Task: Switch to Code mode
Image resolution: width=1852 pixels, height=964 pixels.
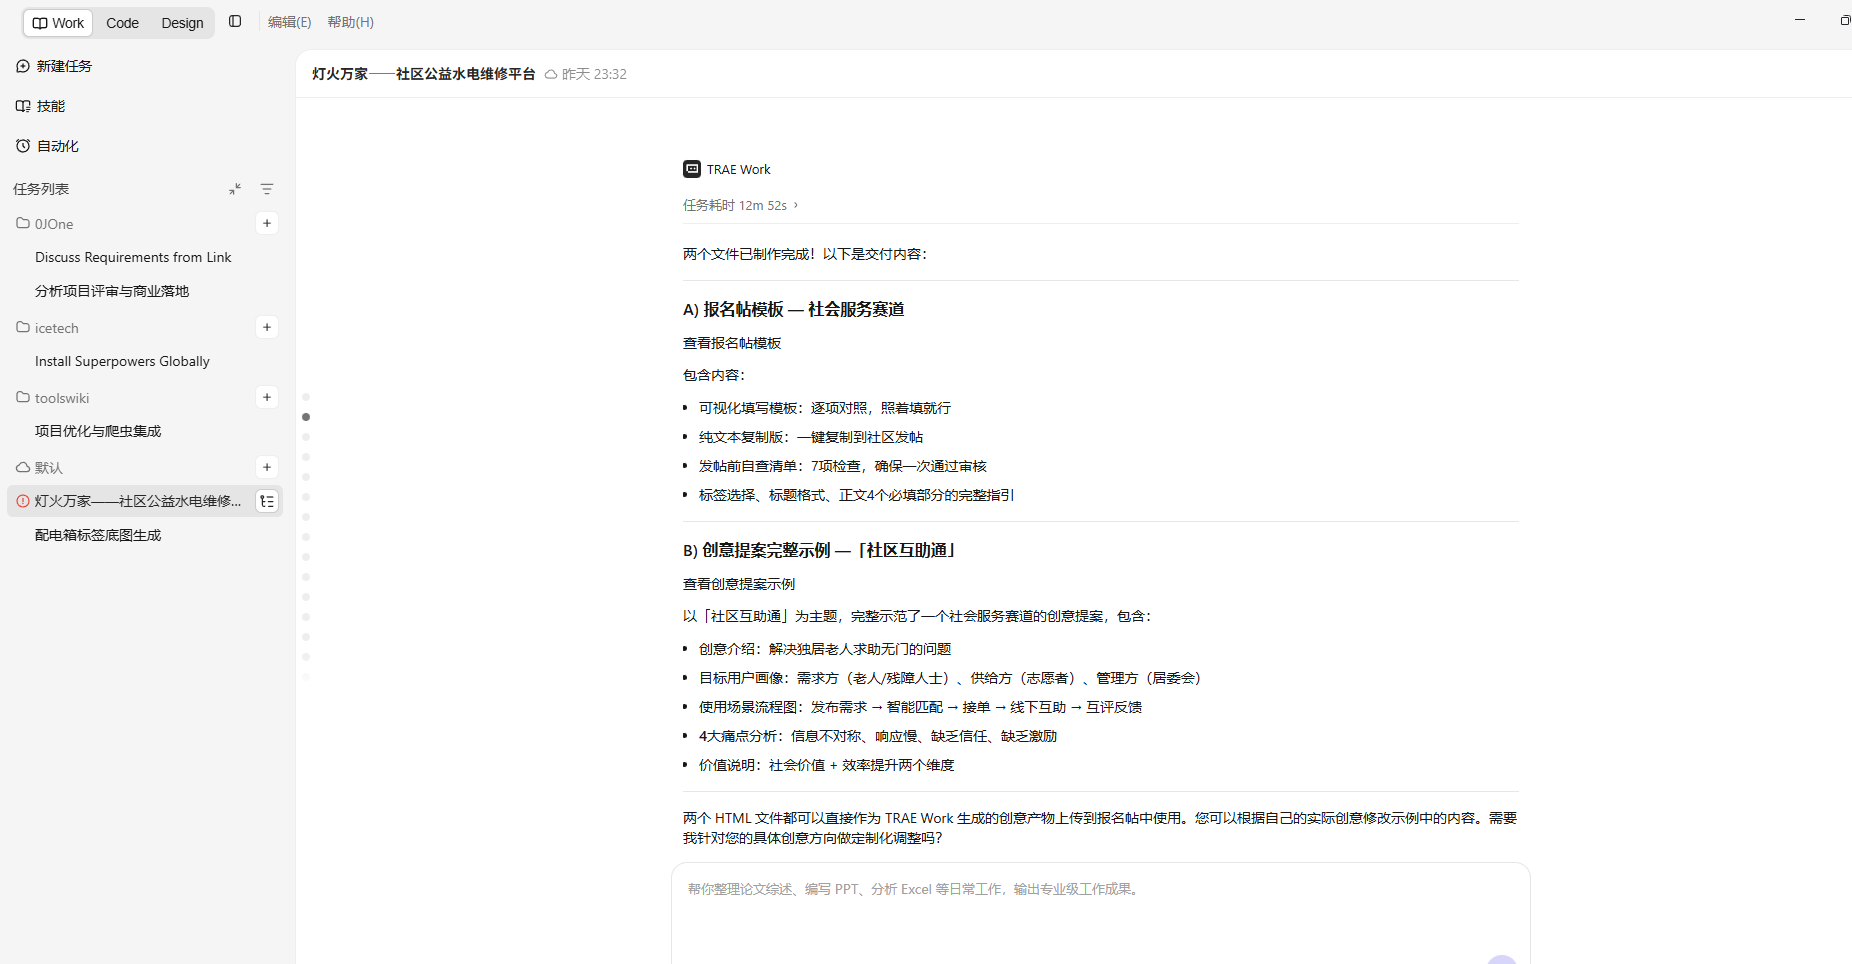Action: tap(122, 23)
